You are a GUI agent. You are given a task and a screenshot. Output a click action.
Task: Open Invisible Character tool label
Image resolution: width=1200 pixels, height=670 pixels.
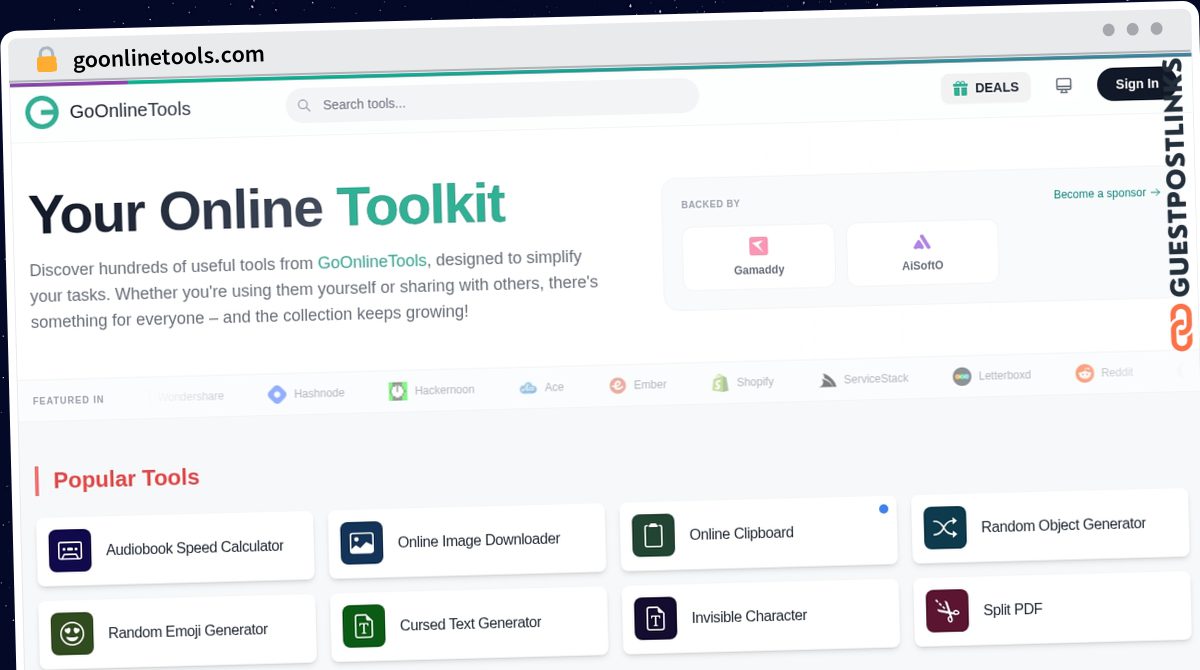[x=749, y=616]
